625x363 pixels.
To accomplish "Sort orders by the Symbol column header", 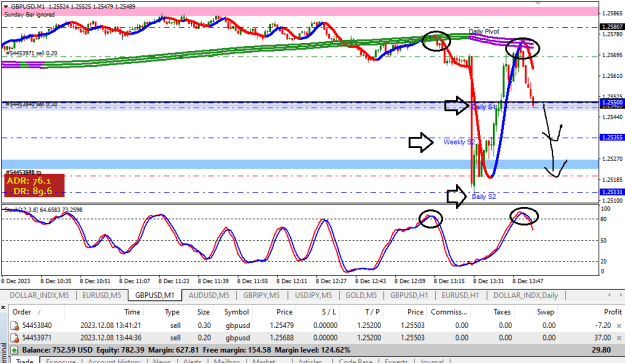I will coord(236,312).
